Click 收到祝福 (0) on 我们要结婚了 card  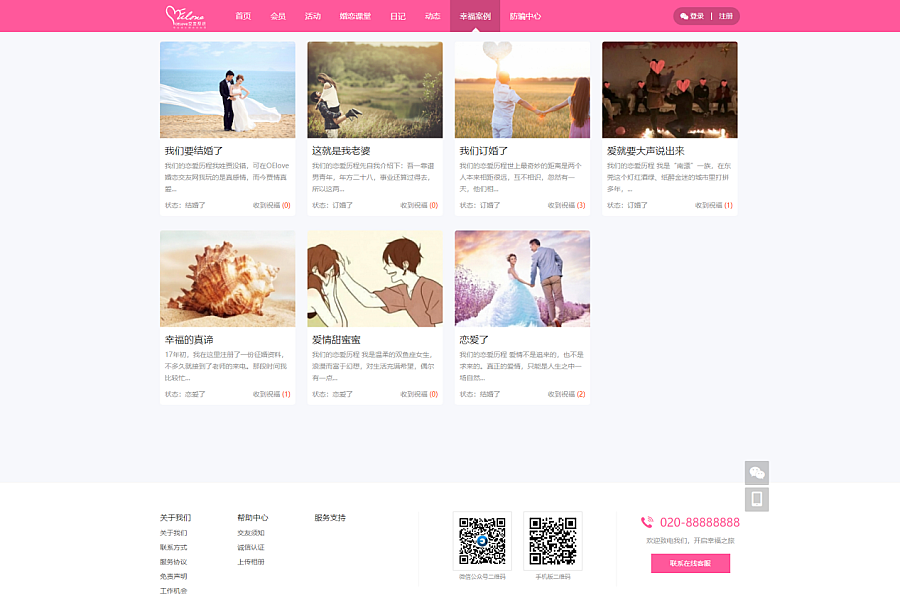point(271,205)
